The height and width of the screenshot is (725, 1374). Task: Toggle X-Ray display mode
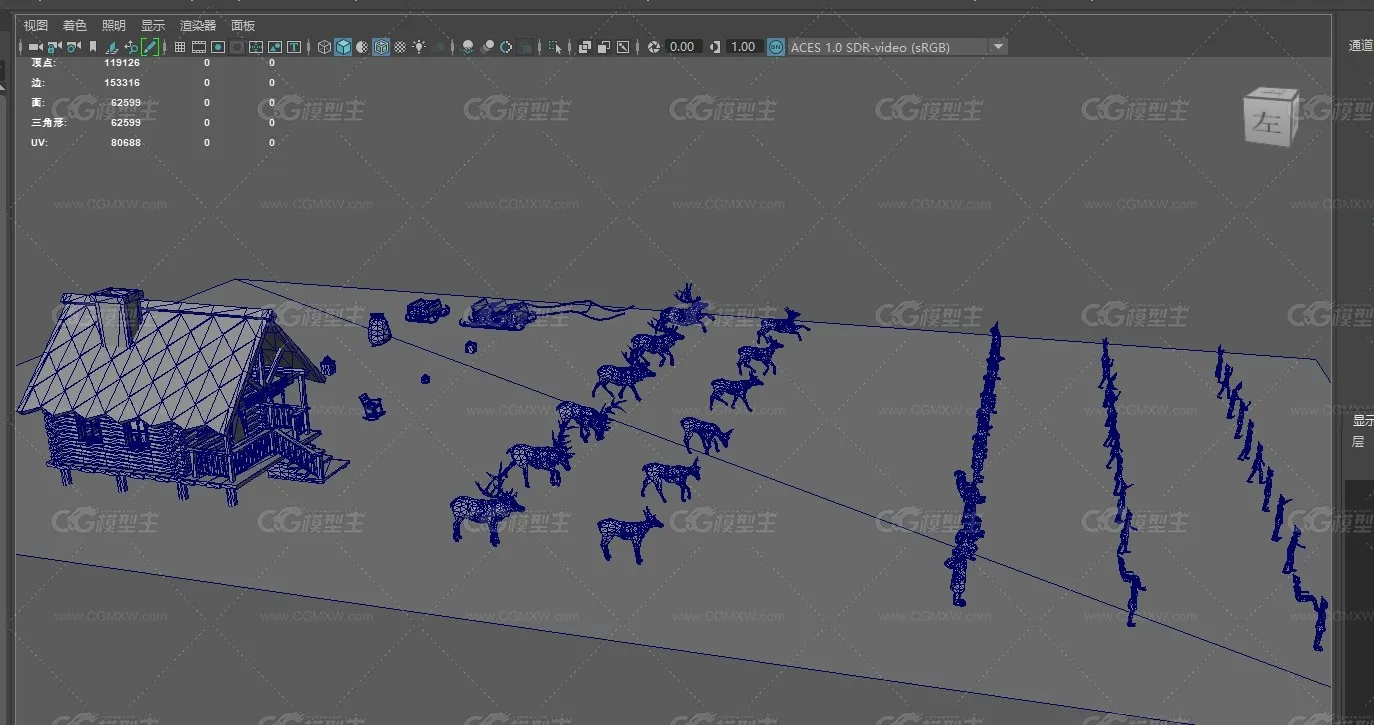pos(585,47)
